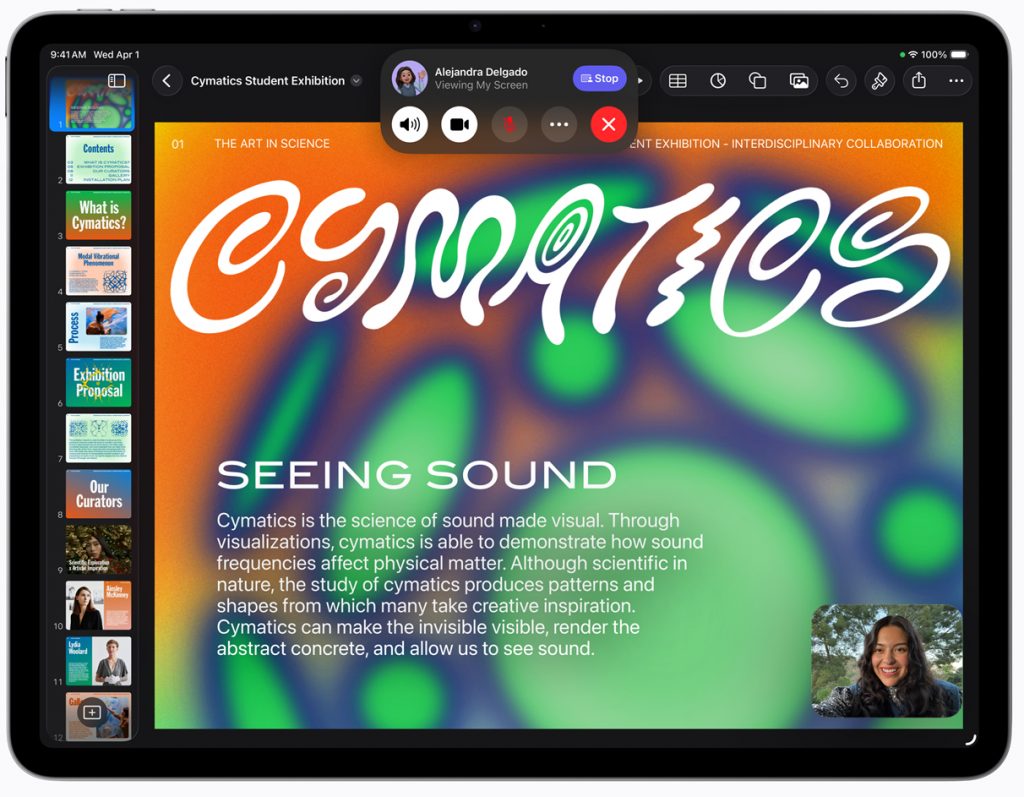Select the 'What is Cymatics?' slide thumbnail
Image resolution: width=1024 pixels, height=797 pixels.
point(98,215)
